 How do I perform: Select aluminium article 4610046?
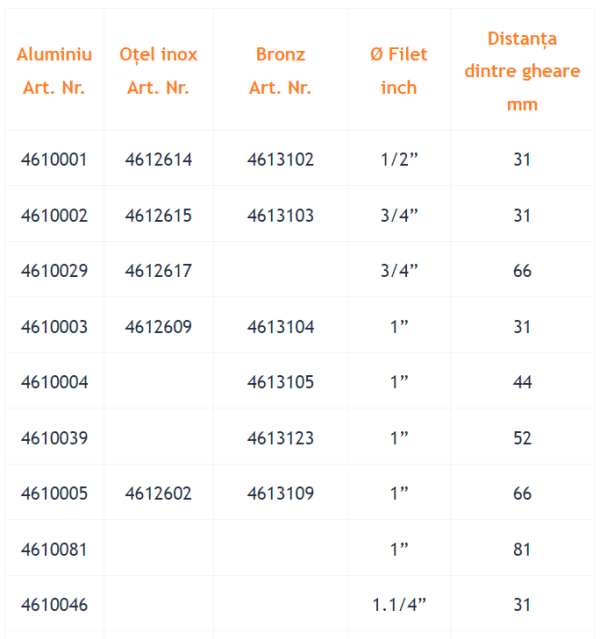point(54,605)
